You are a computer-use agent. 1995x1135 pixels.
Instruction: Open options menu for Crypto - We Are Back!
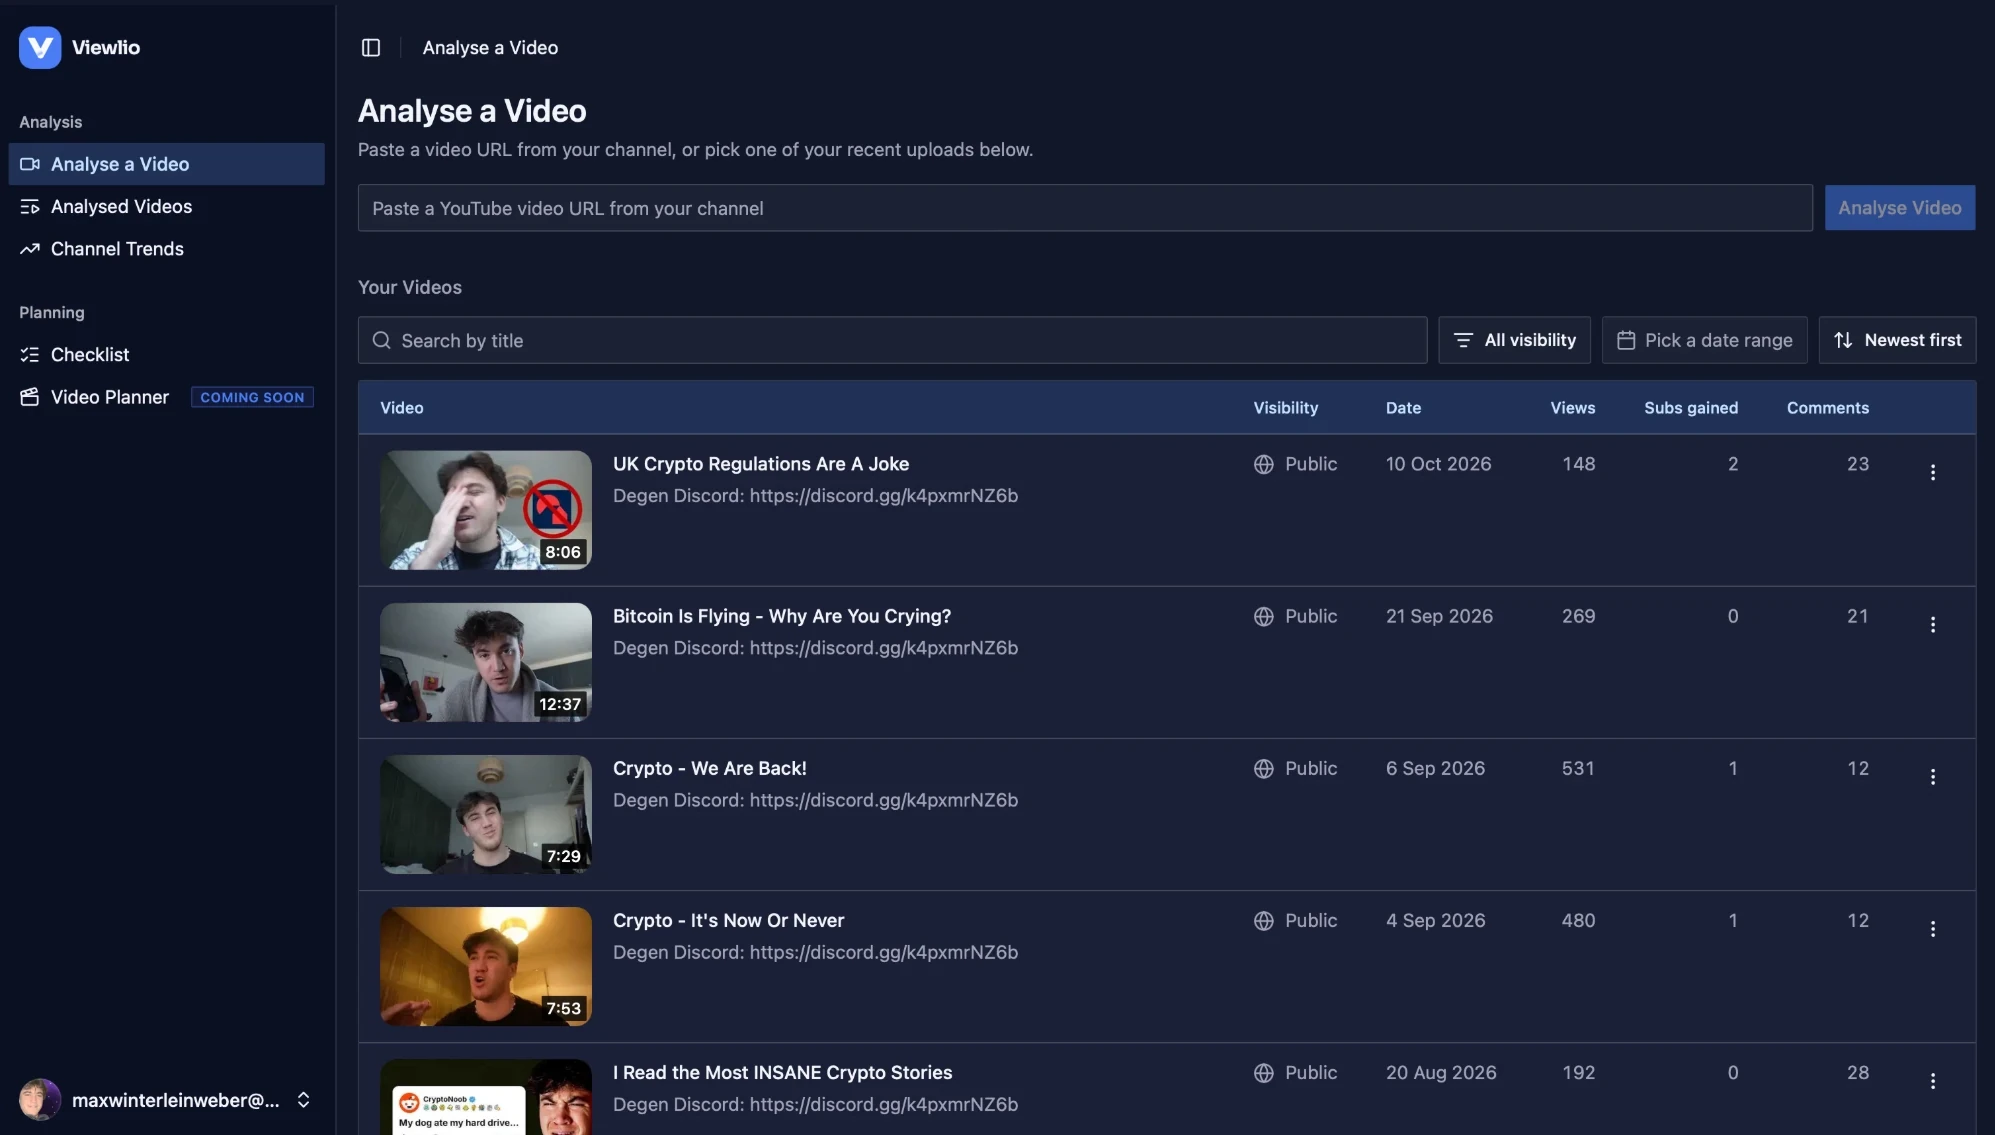click(x=1933, y=777)
